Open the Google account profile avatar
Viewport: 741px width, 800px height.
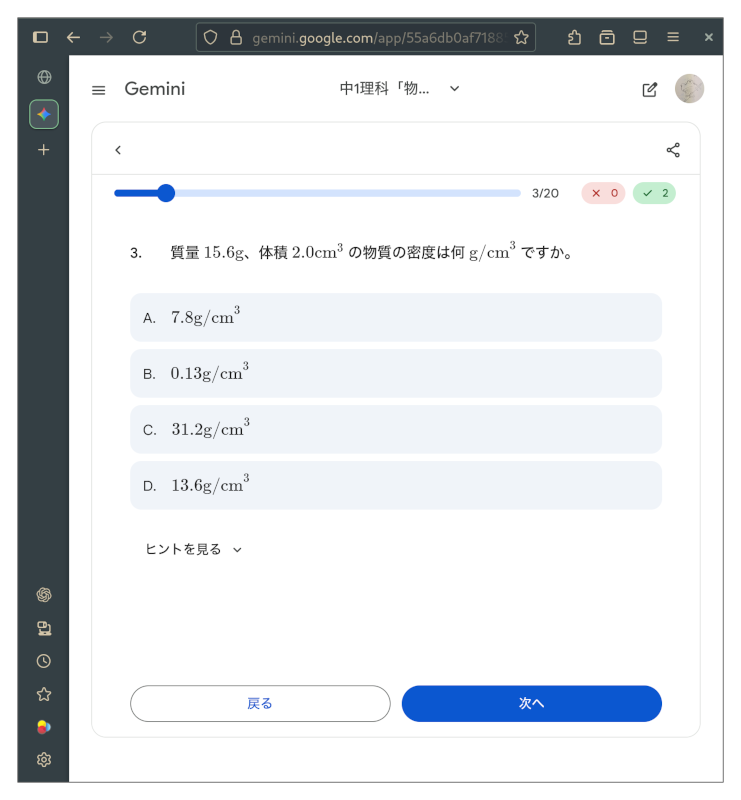tap(689, 89)
